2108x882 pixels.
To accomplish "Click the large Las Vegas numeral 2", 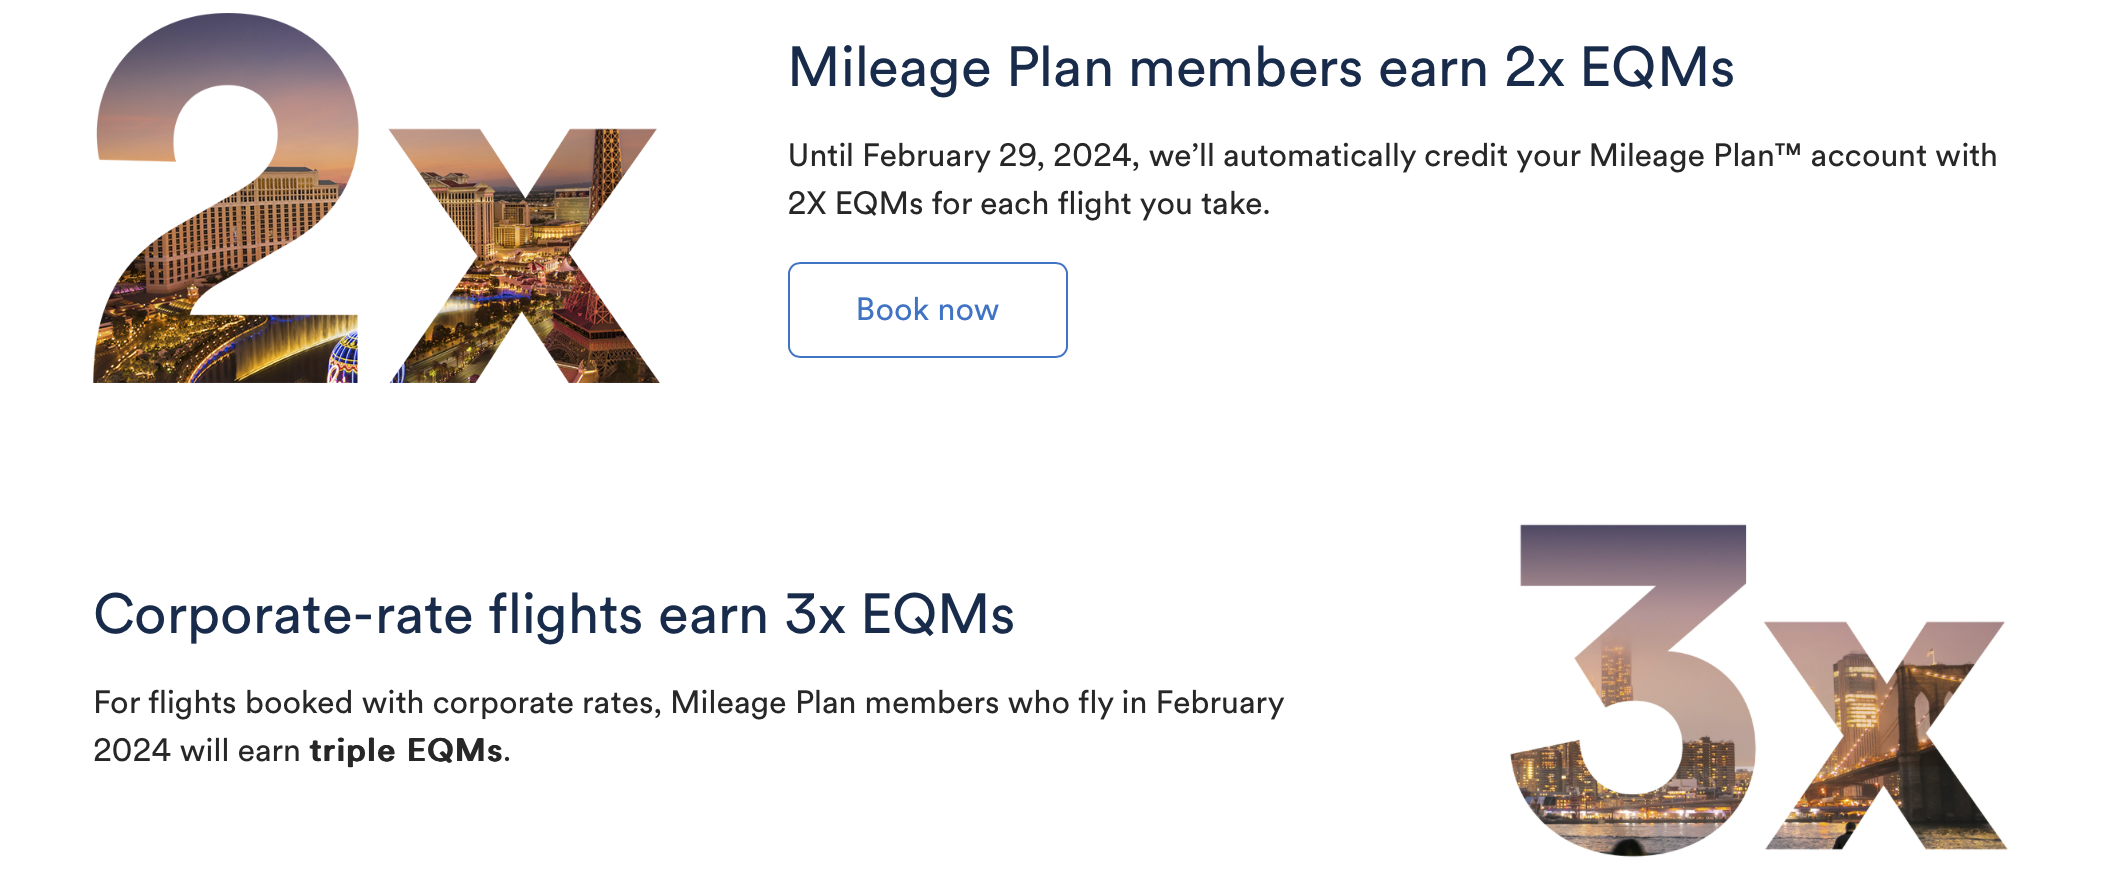I will (227, 198).
